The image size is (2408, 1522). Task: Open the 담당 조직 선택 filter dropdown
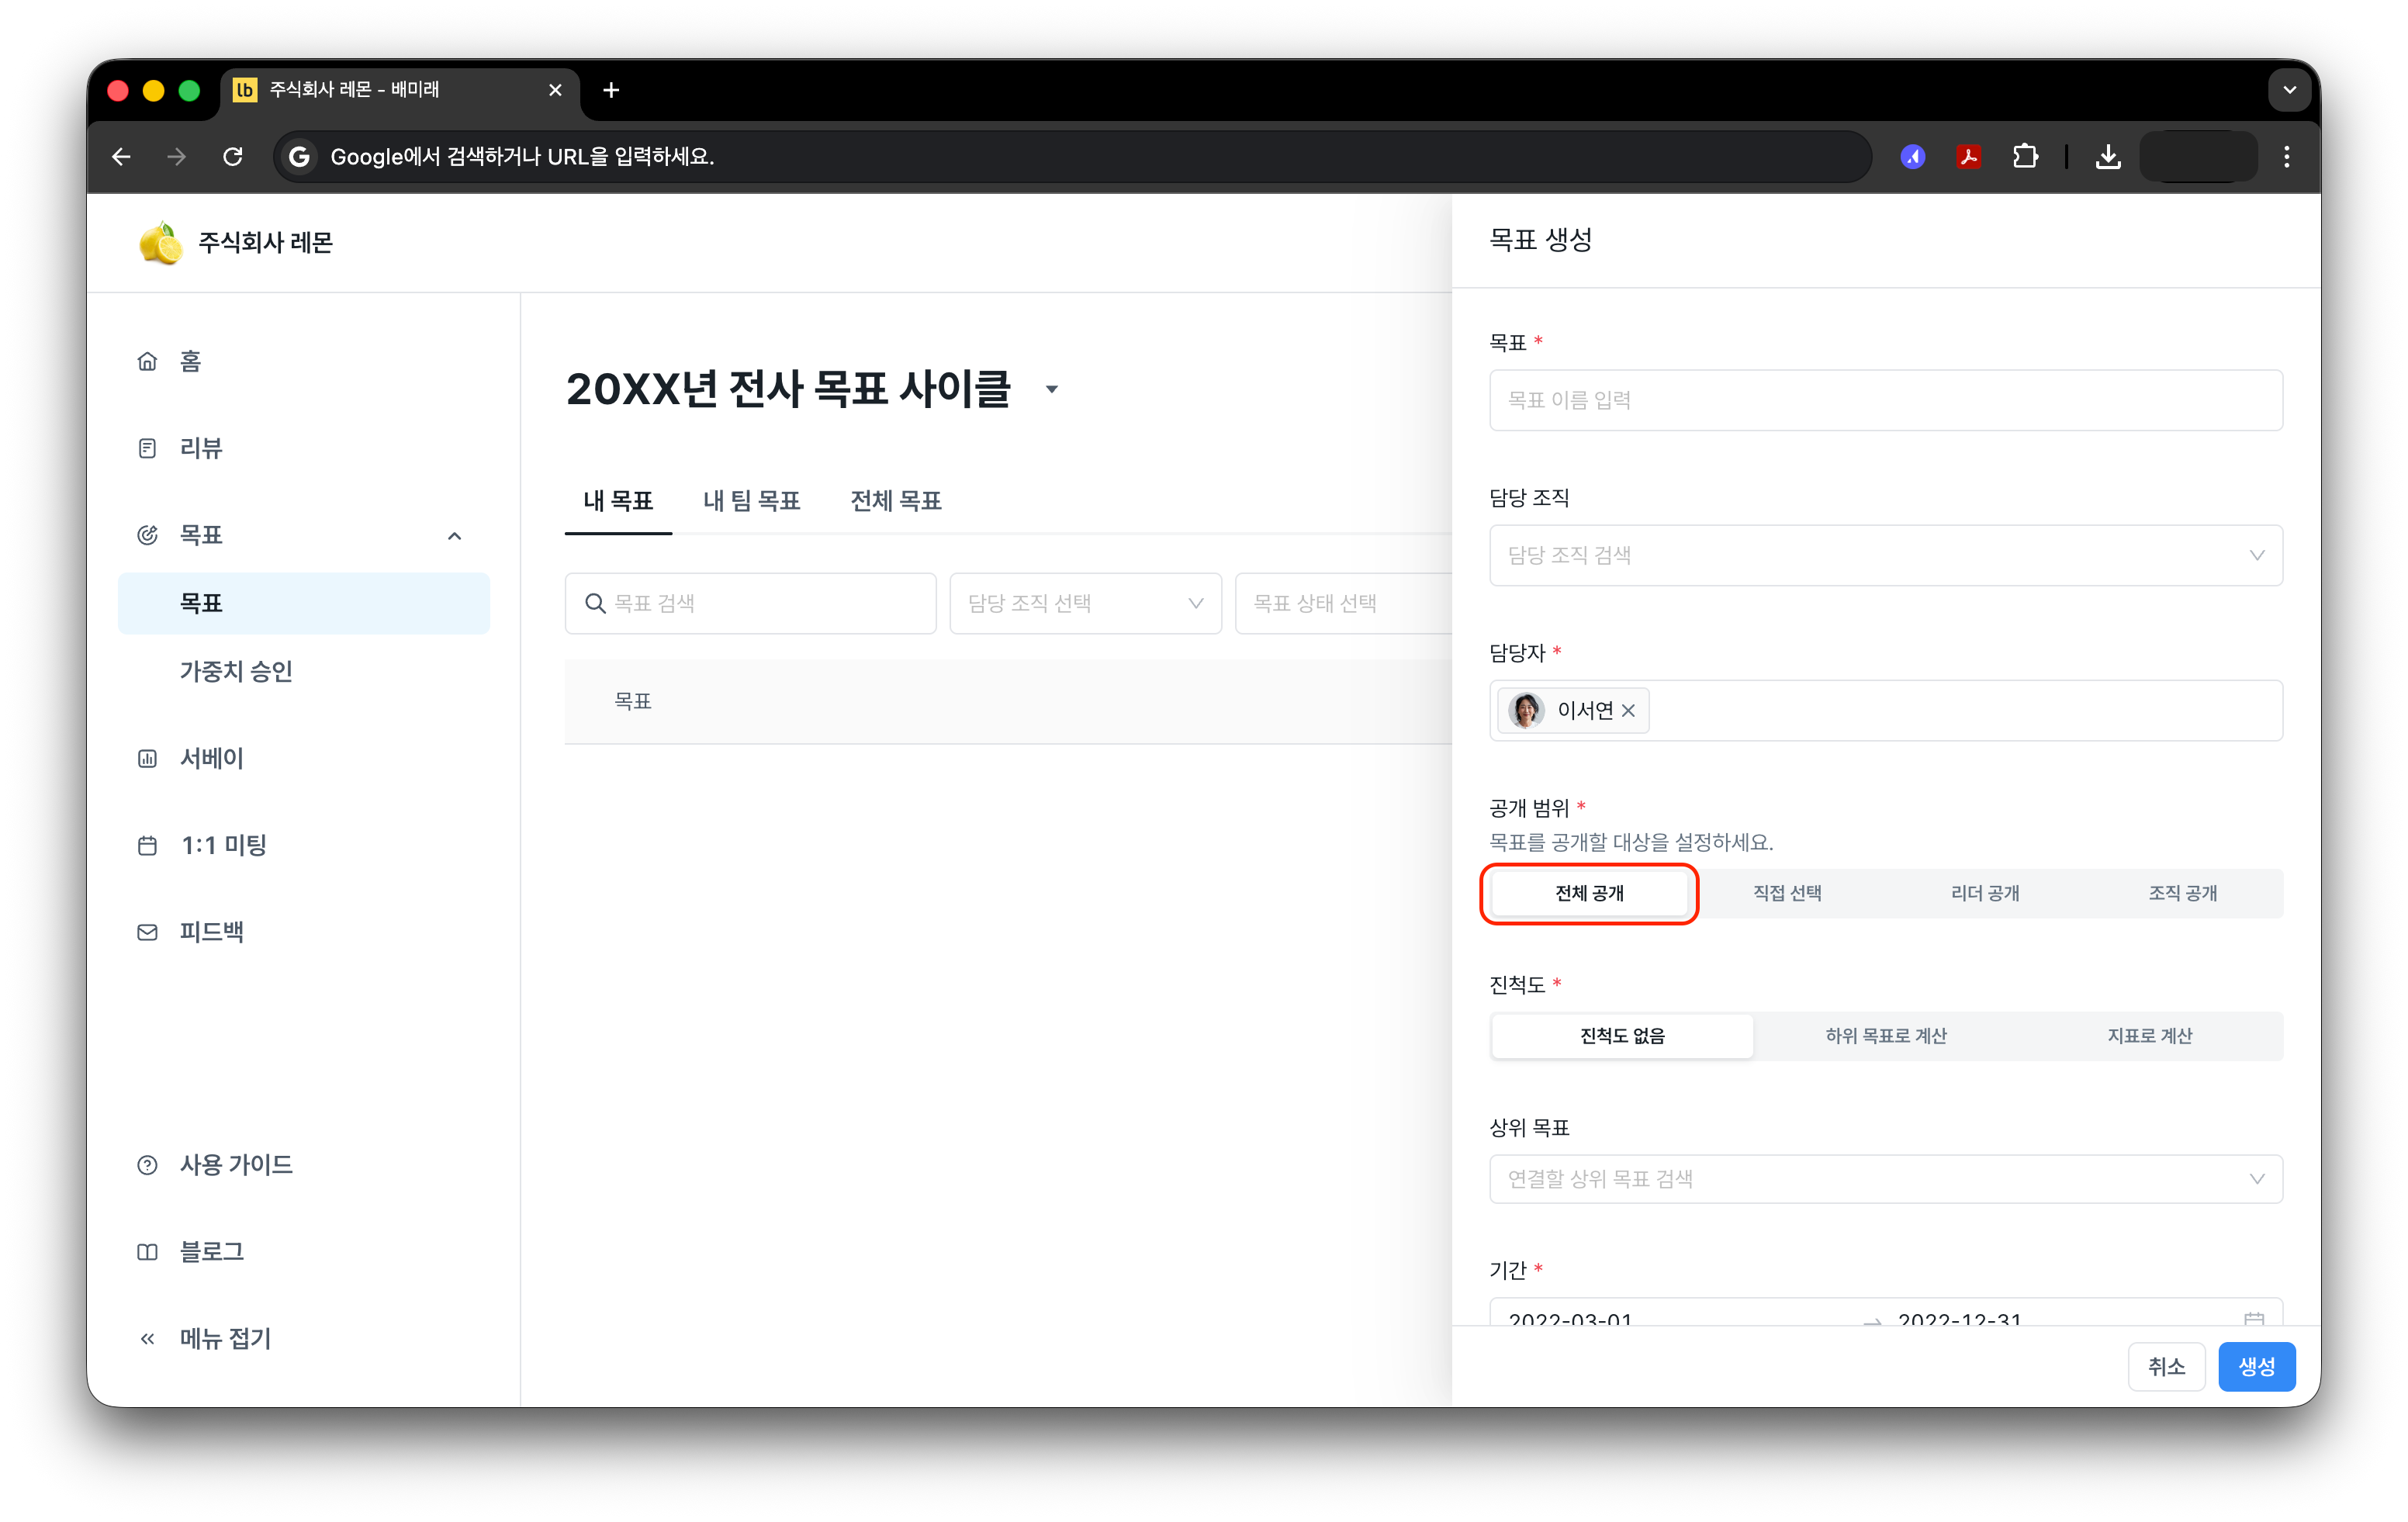tap(1085, 603)
